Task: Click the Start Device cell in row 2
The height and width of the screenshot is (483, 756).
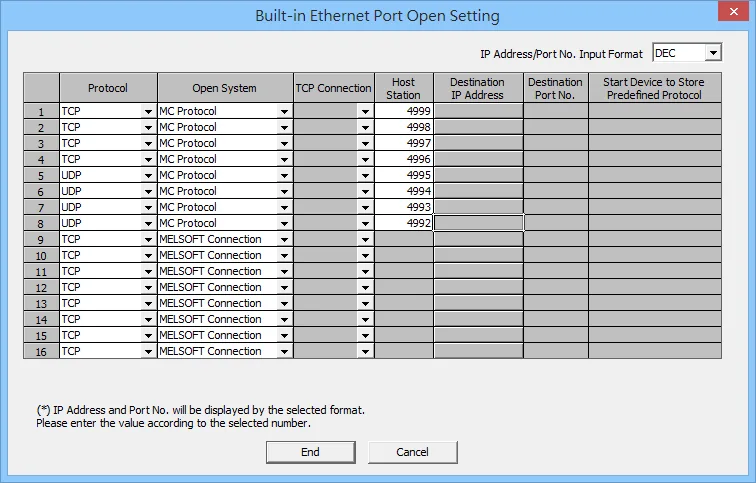Action: point(655,127)
